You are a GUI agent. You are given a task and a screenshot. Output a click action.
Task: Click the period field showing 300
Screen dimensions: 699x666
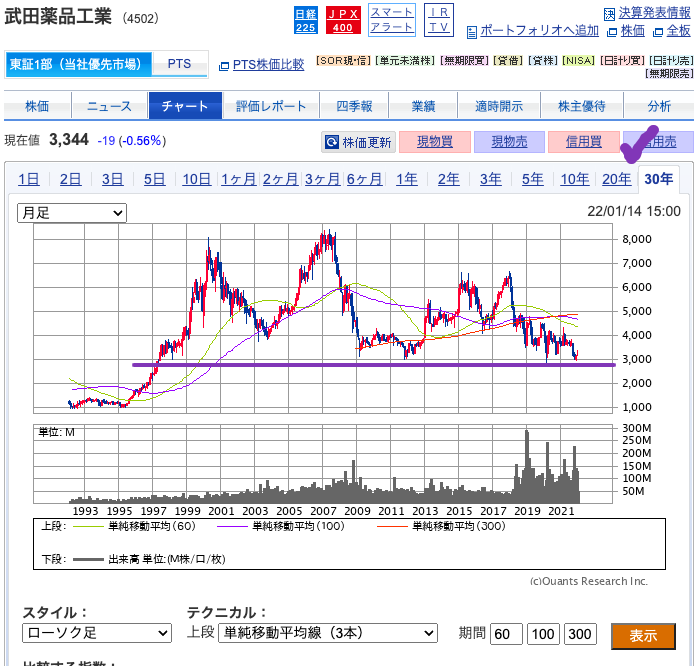coord(580,634)
